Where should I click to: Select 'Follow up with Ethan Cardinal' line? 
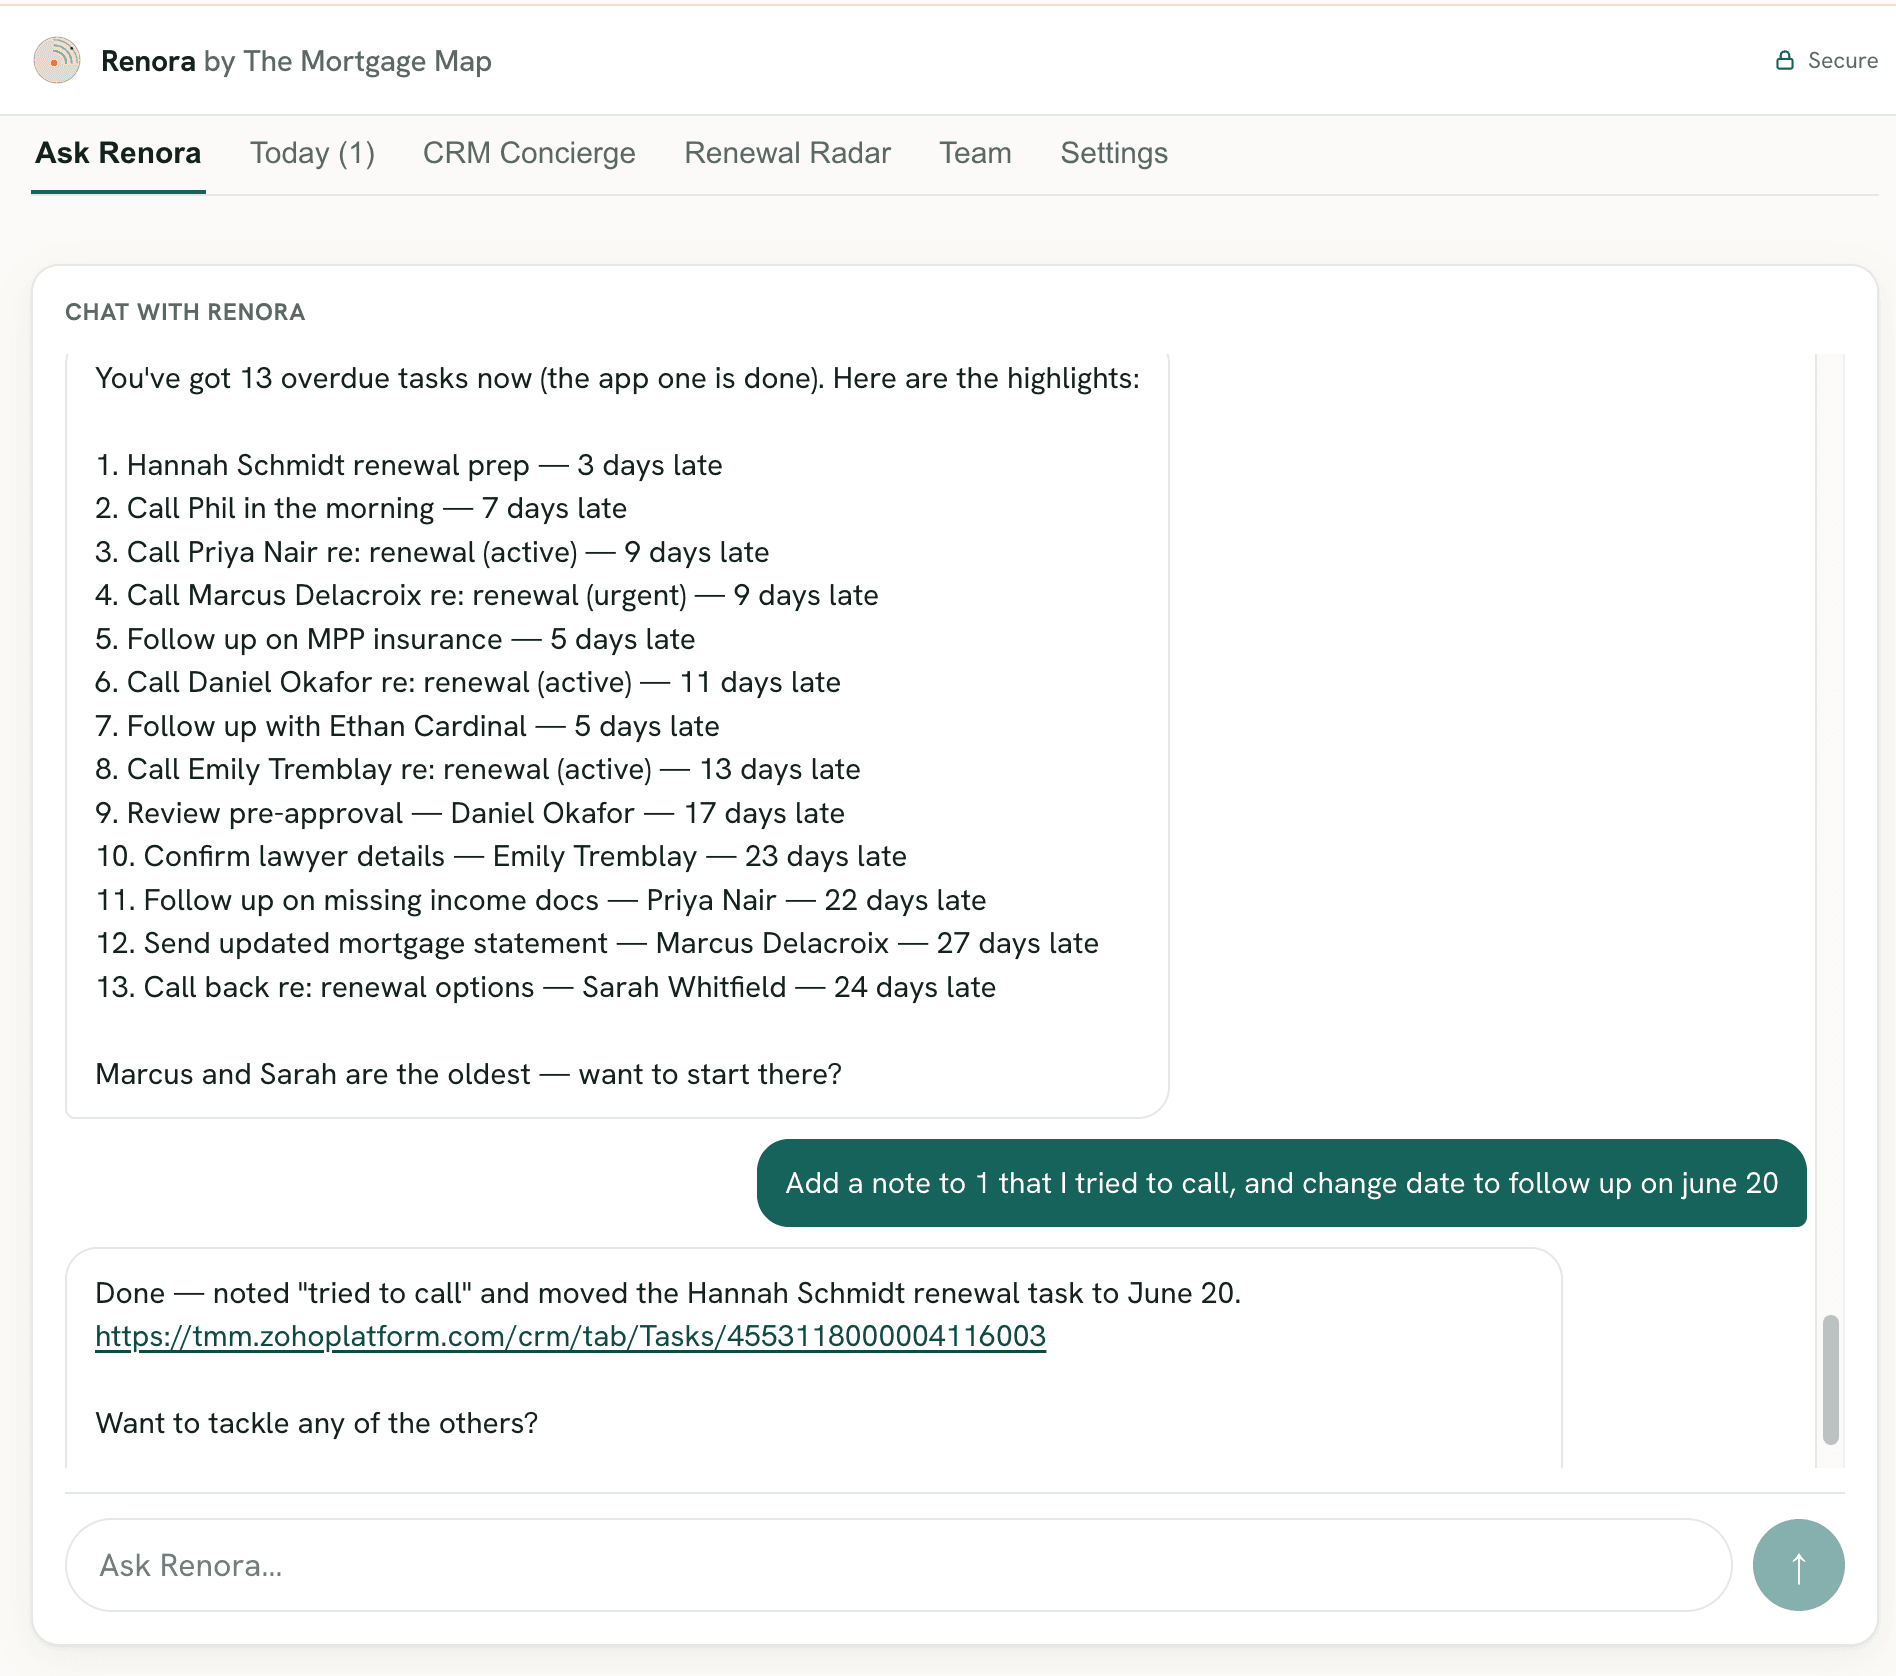tap(407, 726)
